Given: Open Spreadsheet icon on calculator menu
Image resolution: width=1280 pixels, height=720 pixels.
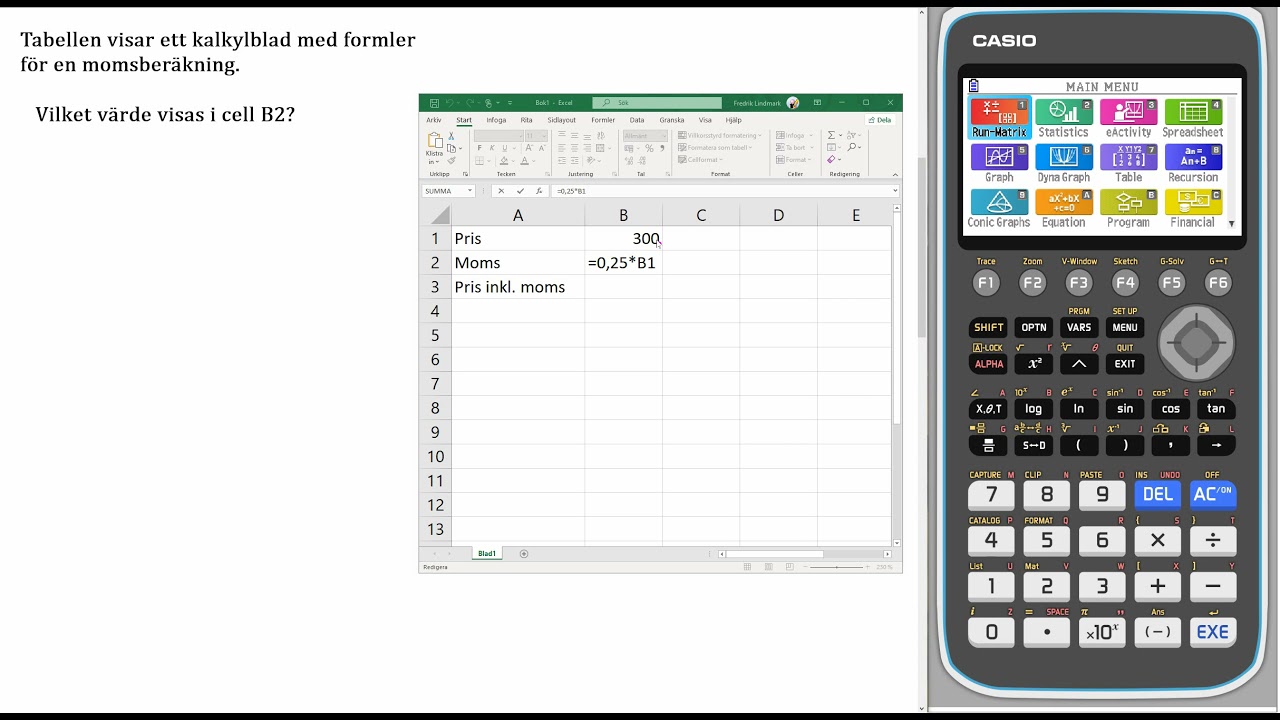Looking at the screenshot, I should [1192, 119].
